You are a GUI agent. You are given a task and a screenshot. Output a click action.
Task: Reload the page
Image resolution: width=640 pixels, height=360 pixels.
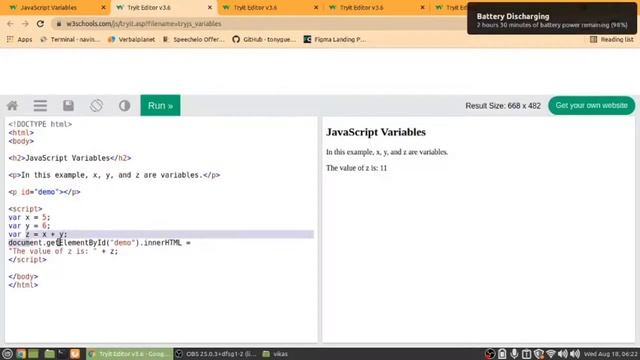(40, 24)
